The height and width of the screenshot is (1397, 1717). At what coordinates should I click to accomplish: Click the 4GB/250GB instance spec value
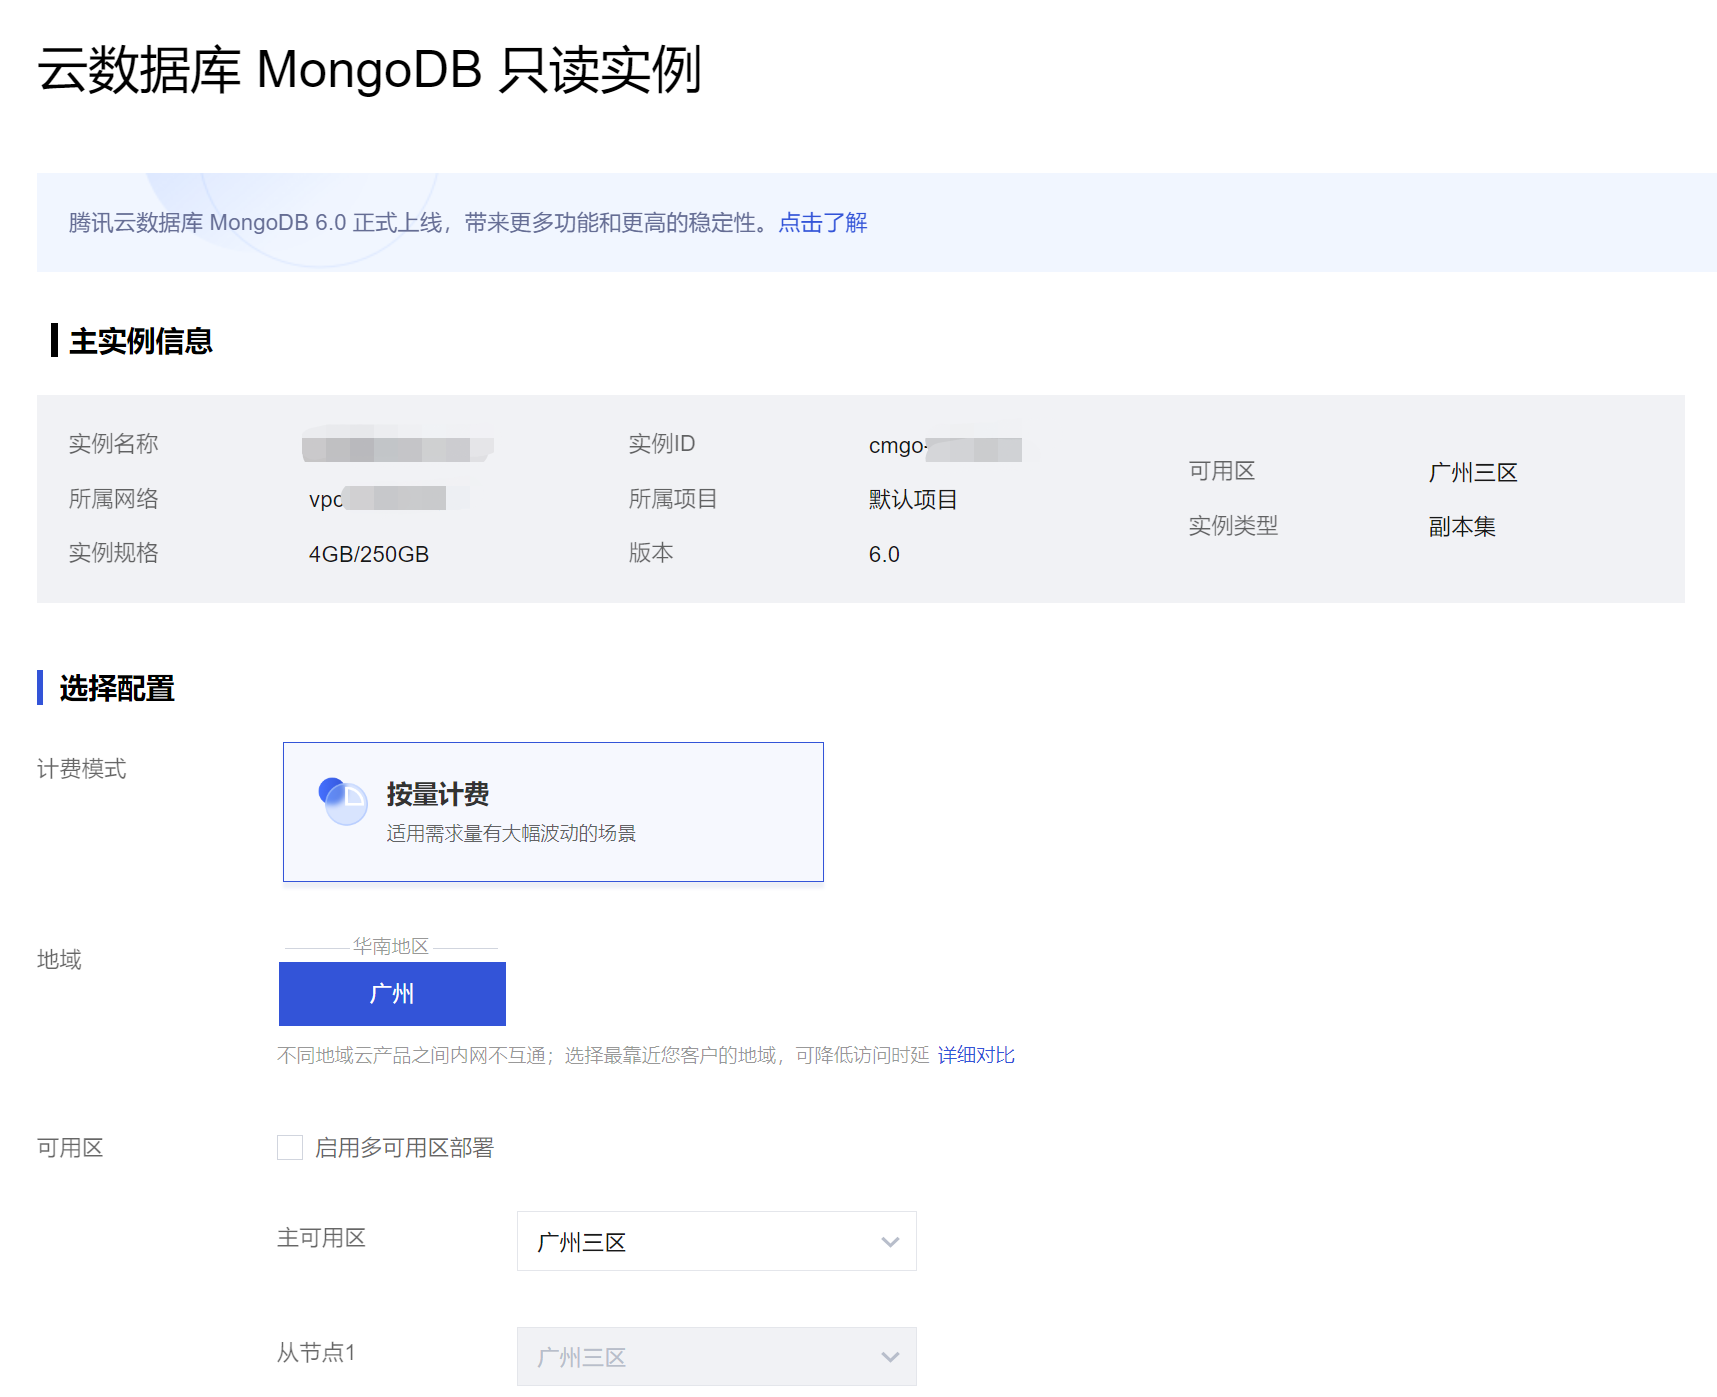click(x=369, y=554)
